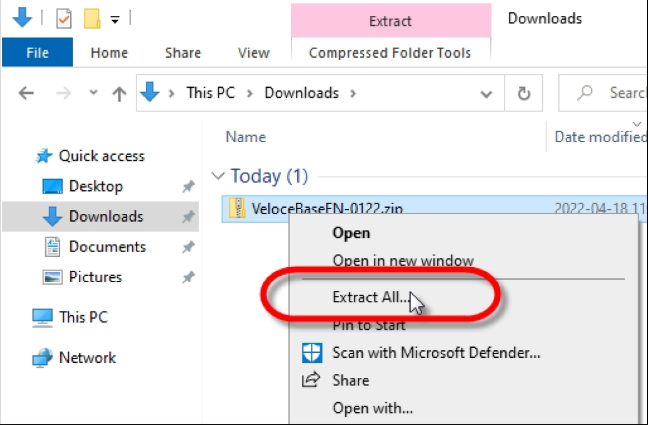Click the Up directory arrow
The height and width of the screenshot is (425, 648).
point(119,93)
